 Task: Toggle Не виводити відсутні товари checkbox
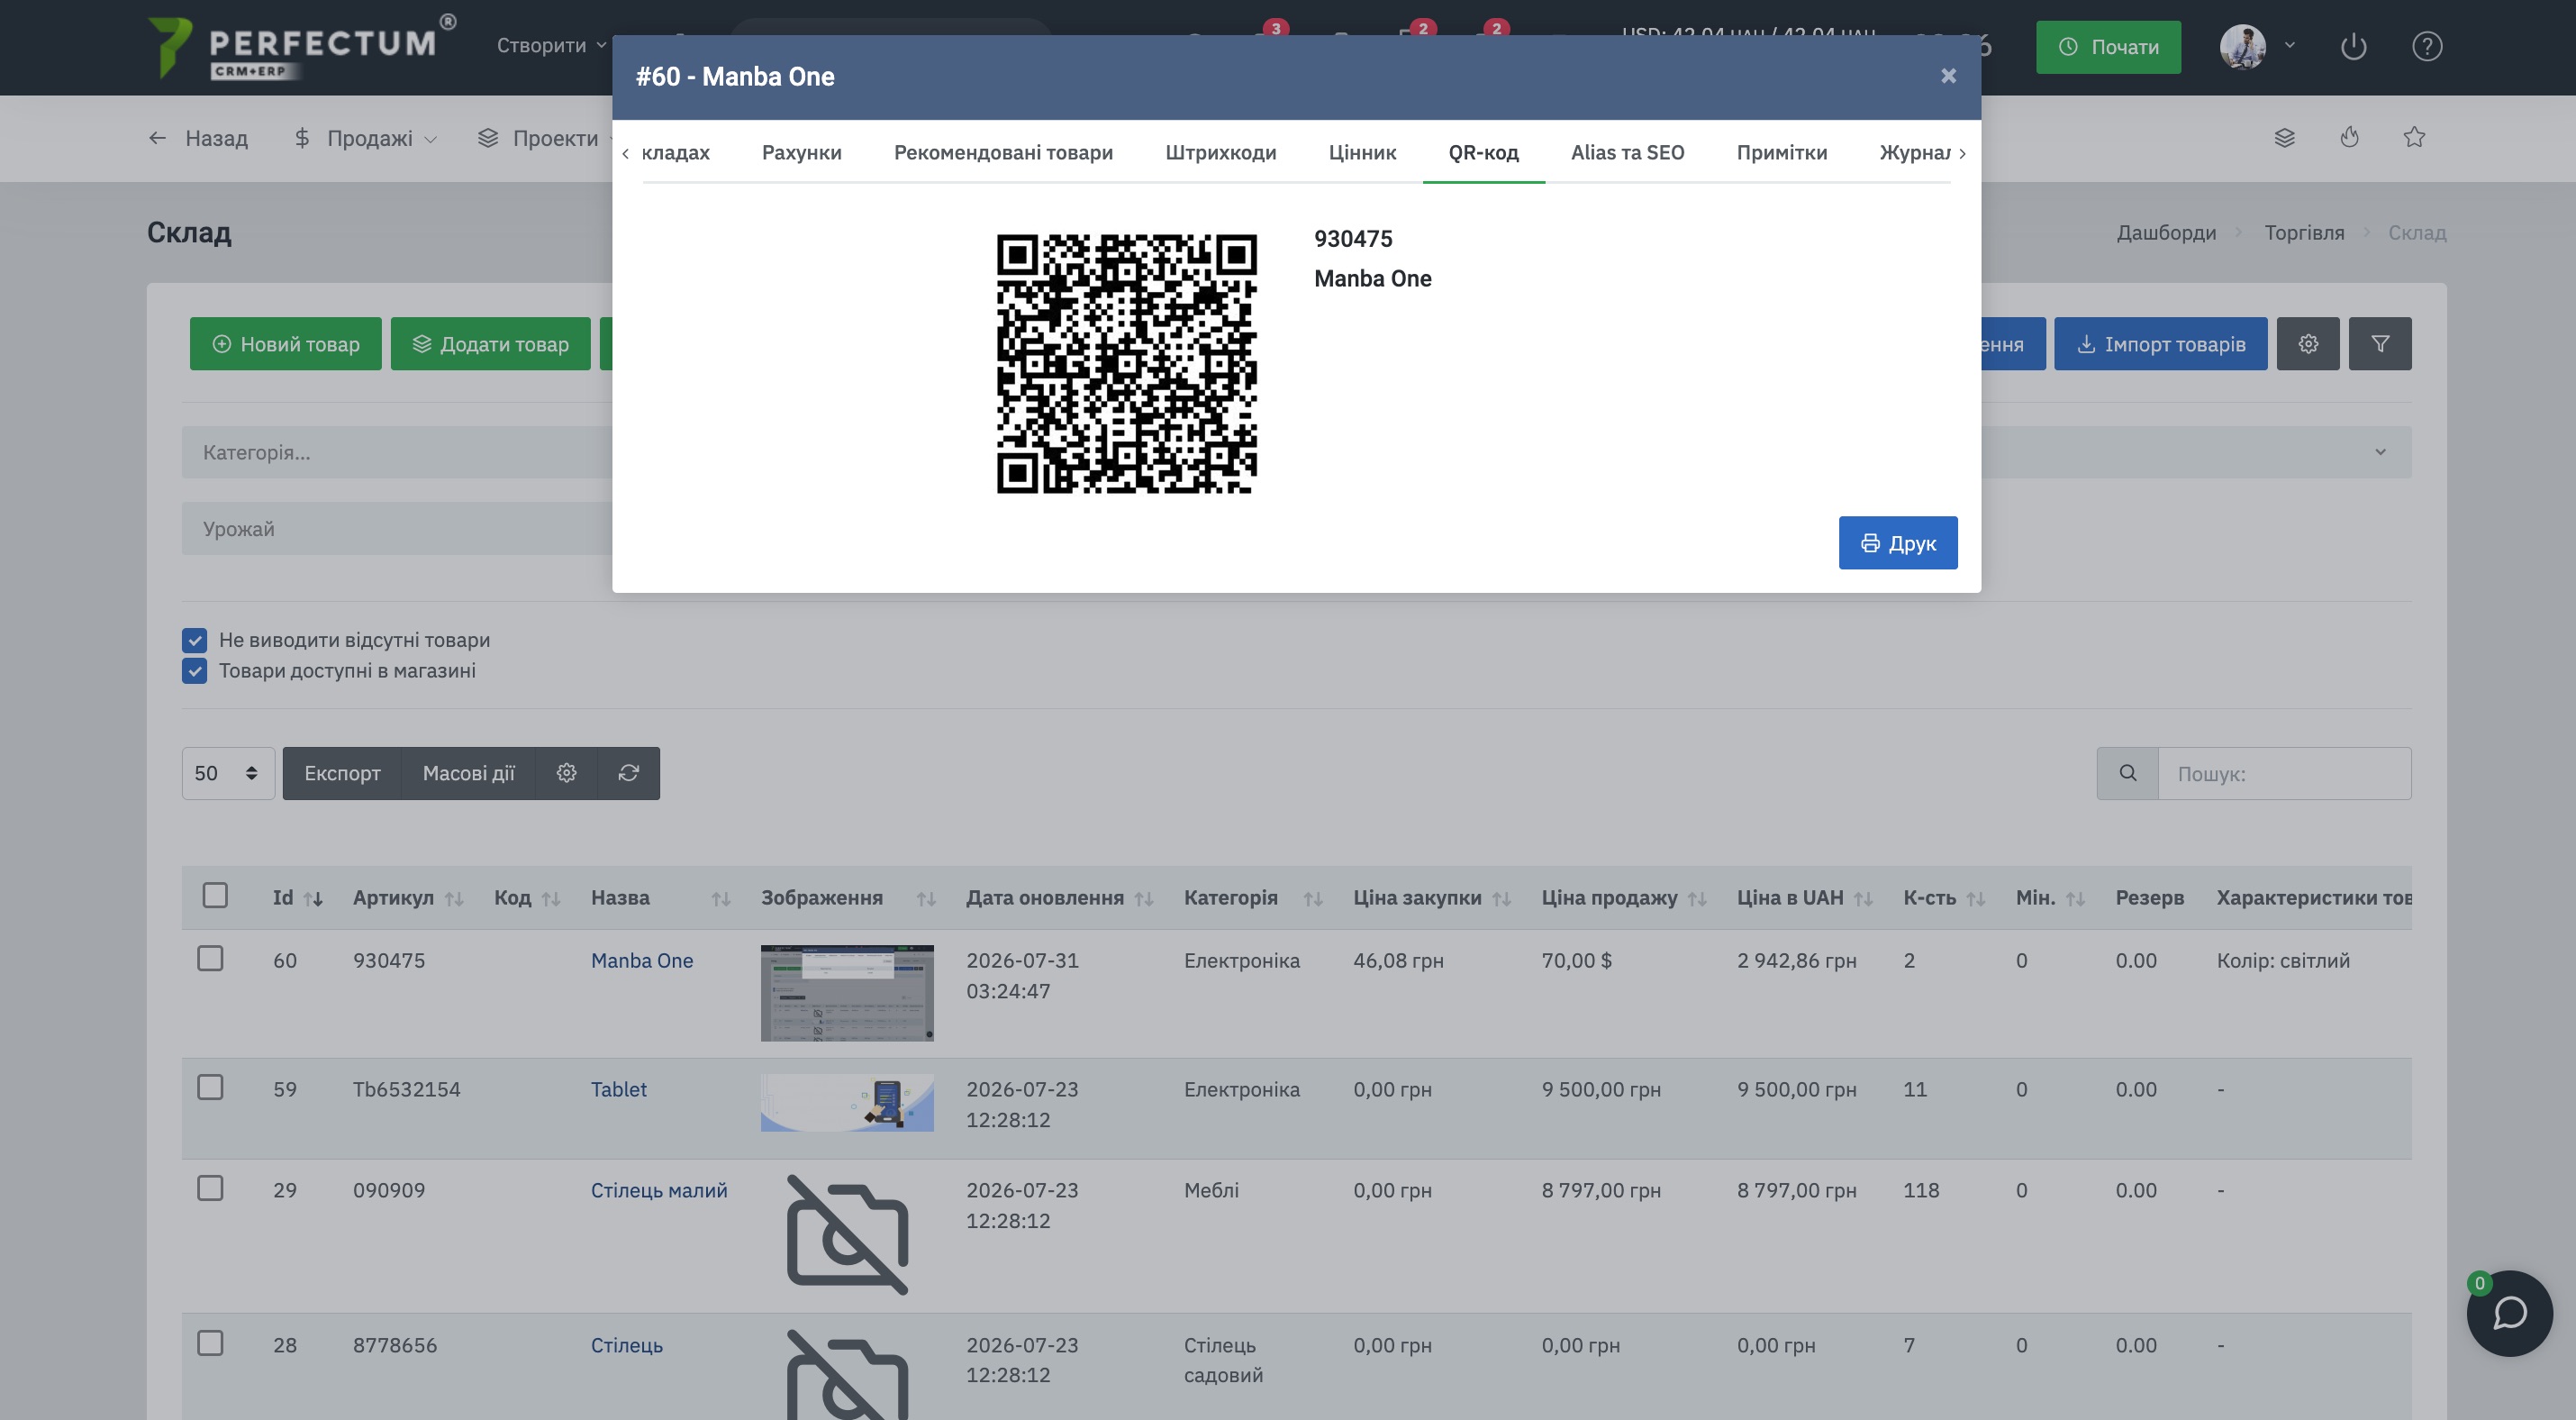pyautogui.click(x=195, y=640)
